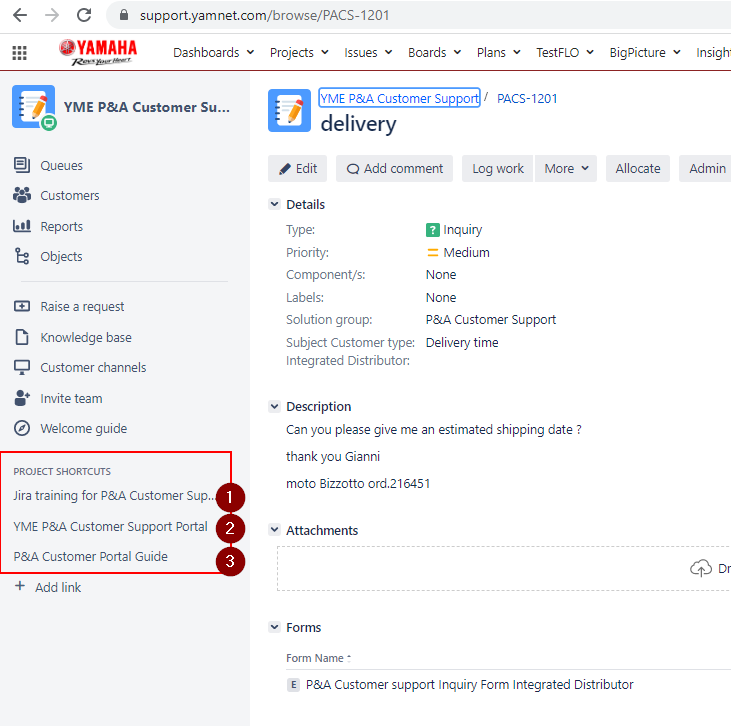Click the Admin button

point(706,168)
